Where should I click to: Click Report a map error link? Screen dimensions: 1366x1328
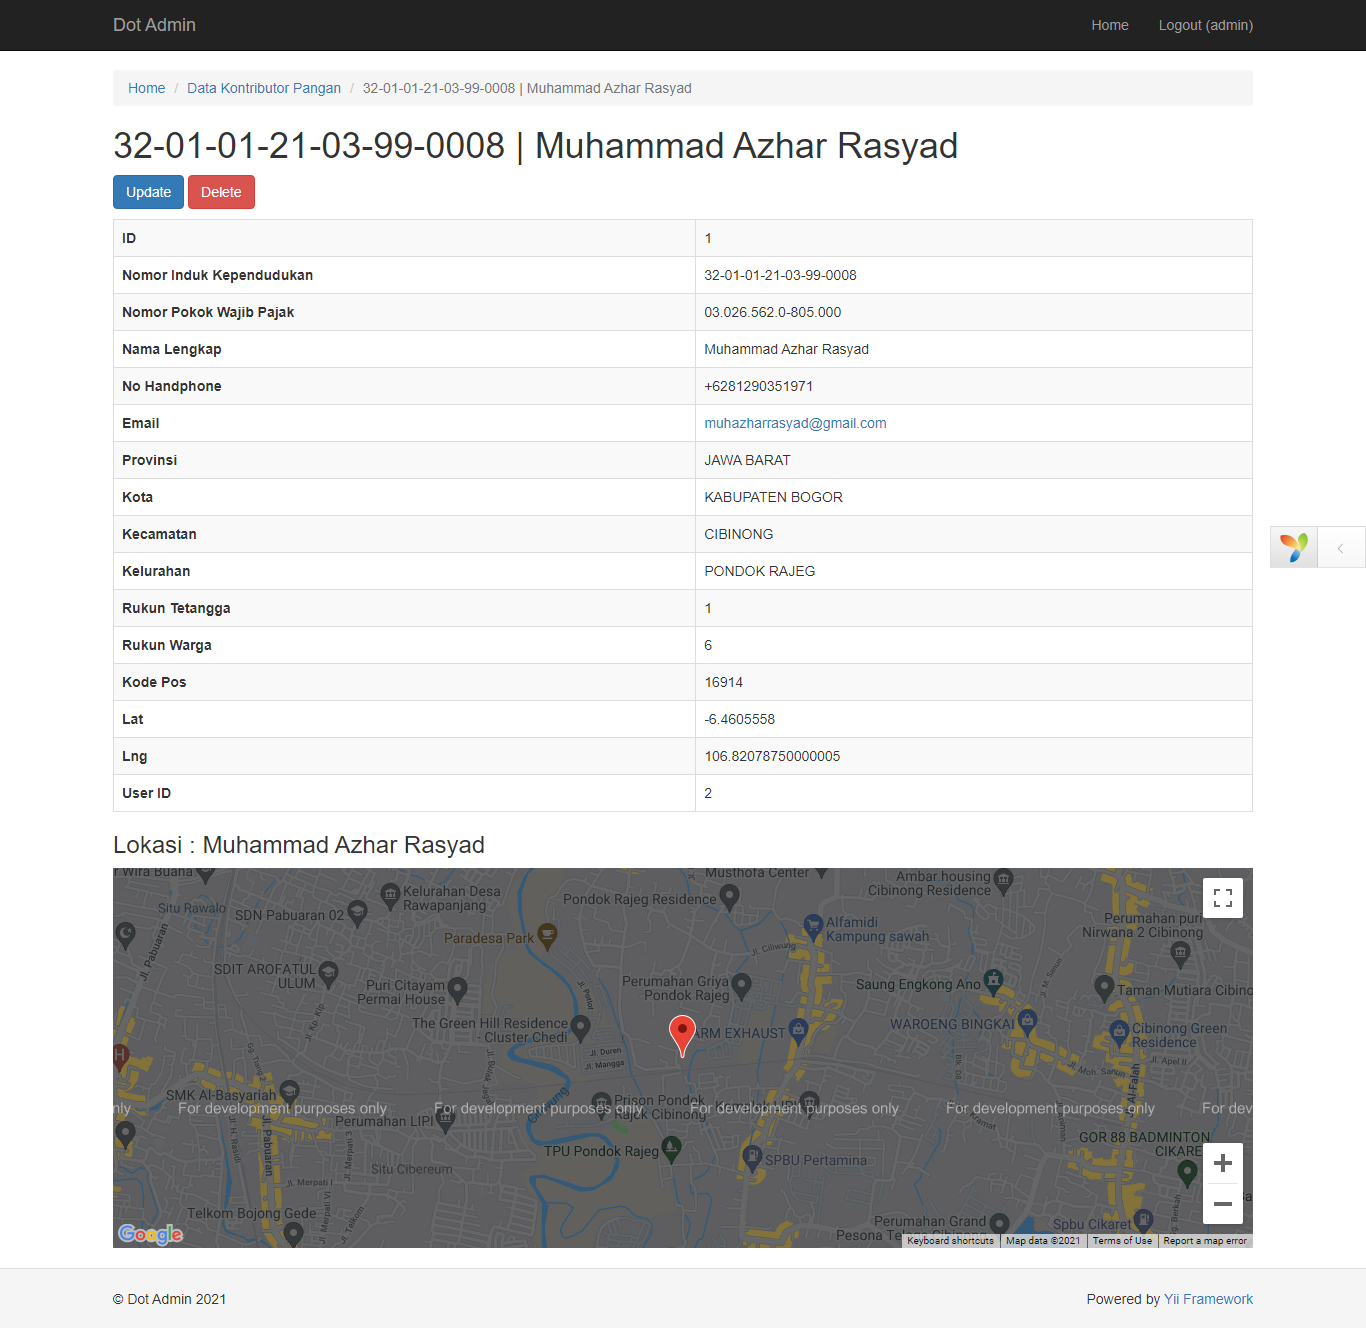tap(1205, 1241)
